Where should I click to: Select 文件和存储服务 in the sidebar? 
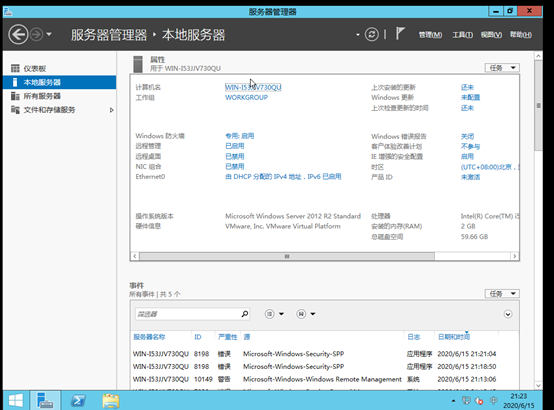pos(59,110)
